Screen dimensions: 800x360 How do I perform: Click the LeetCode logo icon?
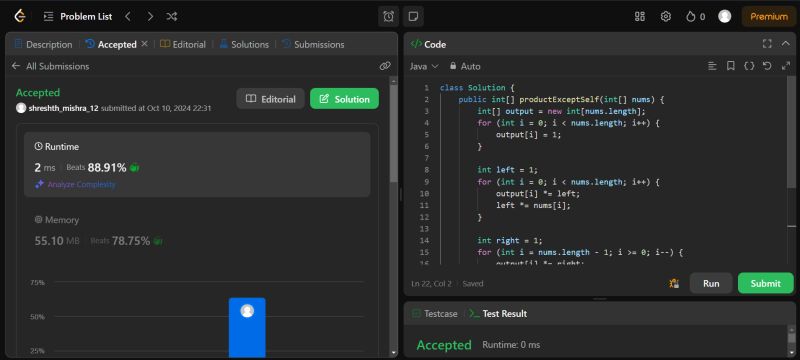[x=20, y=16]
